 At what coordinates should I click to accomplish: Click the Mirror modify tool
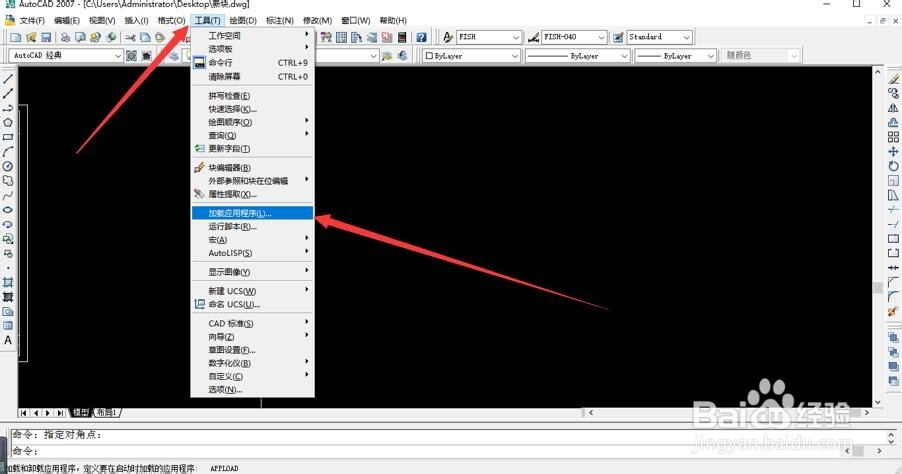(893, 108)
